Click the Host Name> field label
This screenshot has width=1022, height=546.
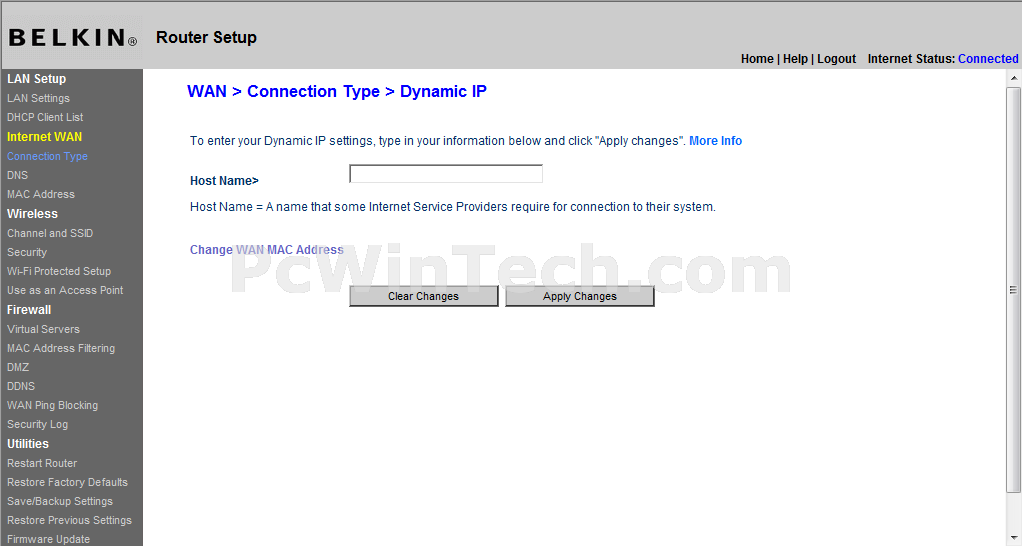click(x=224, y=180)
